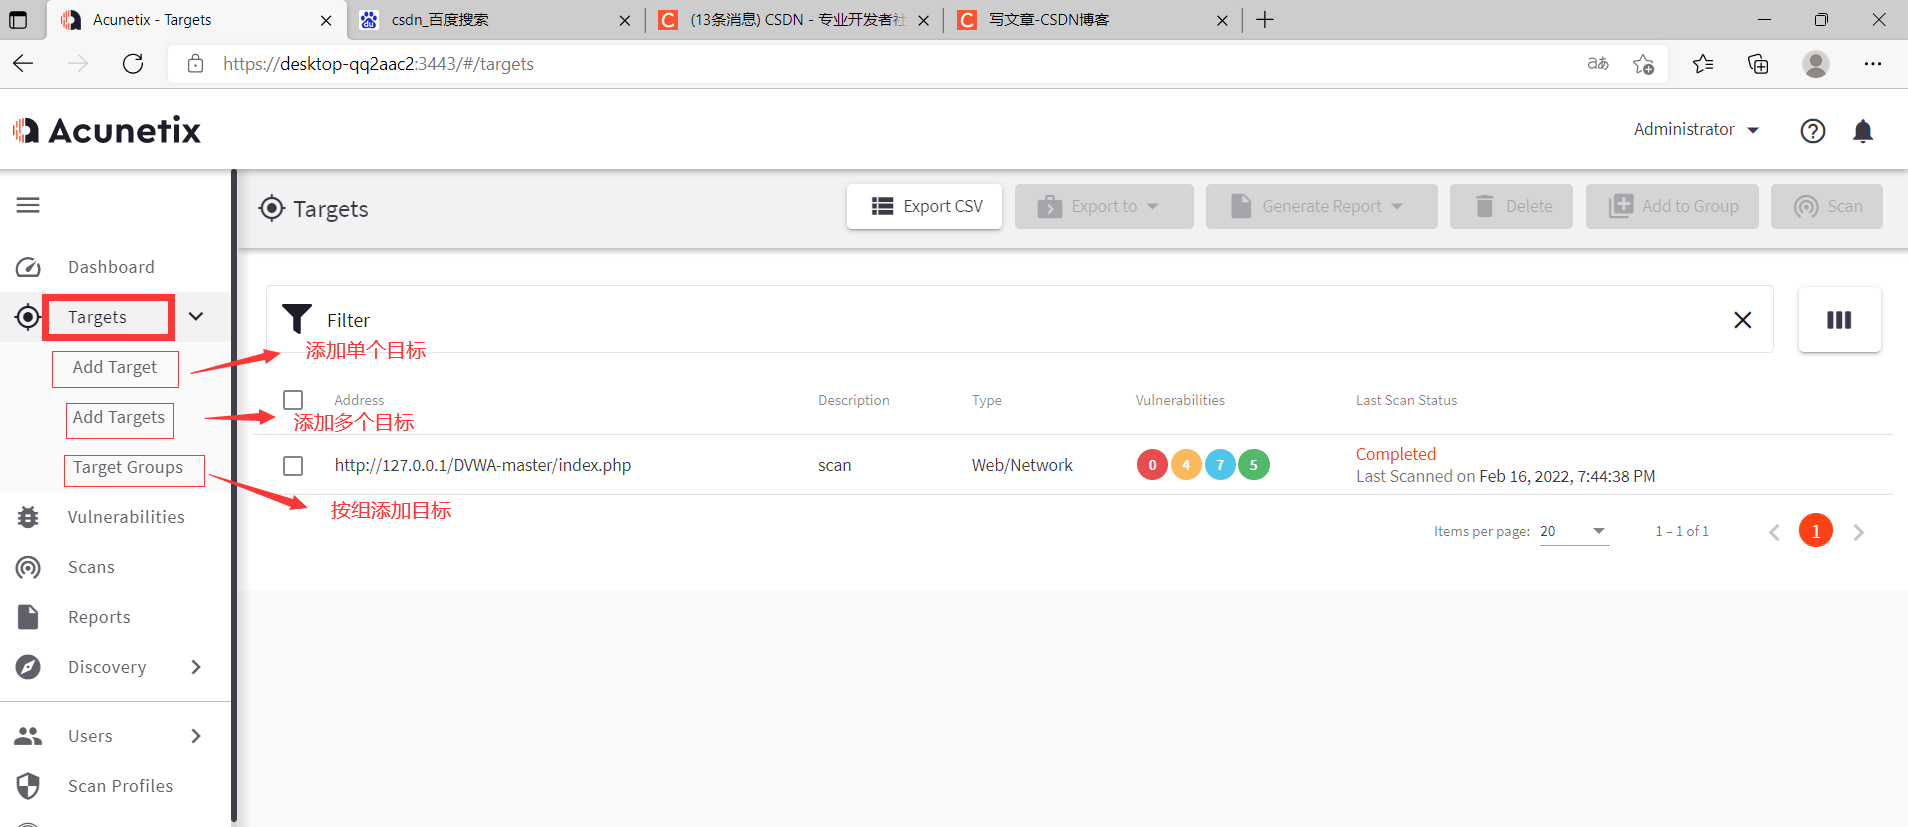
Task: Click the Scans radar icon
Action: click(28, 567)
